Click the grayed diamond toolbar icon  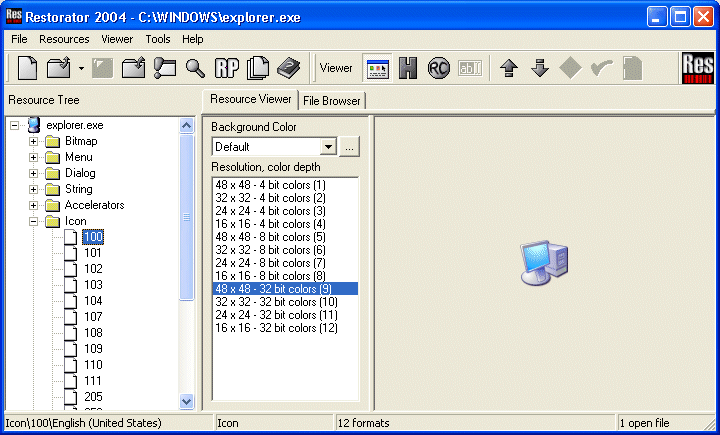point(570,68)
